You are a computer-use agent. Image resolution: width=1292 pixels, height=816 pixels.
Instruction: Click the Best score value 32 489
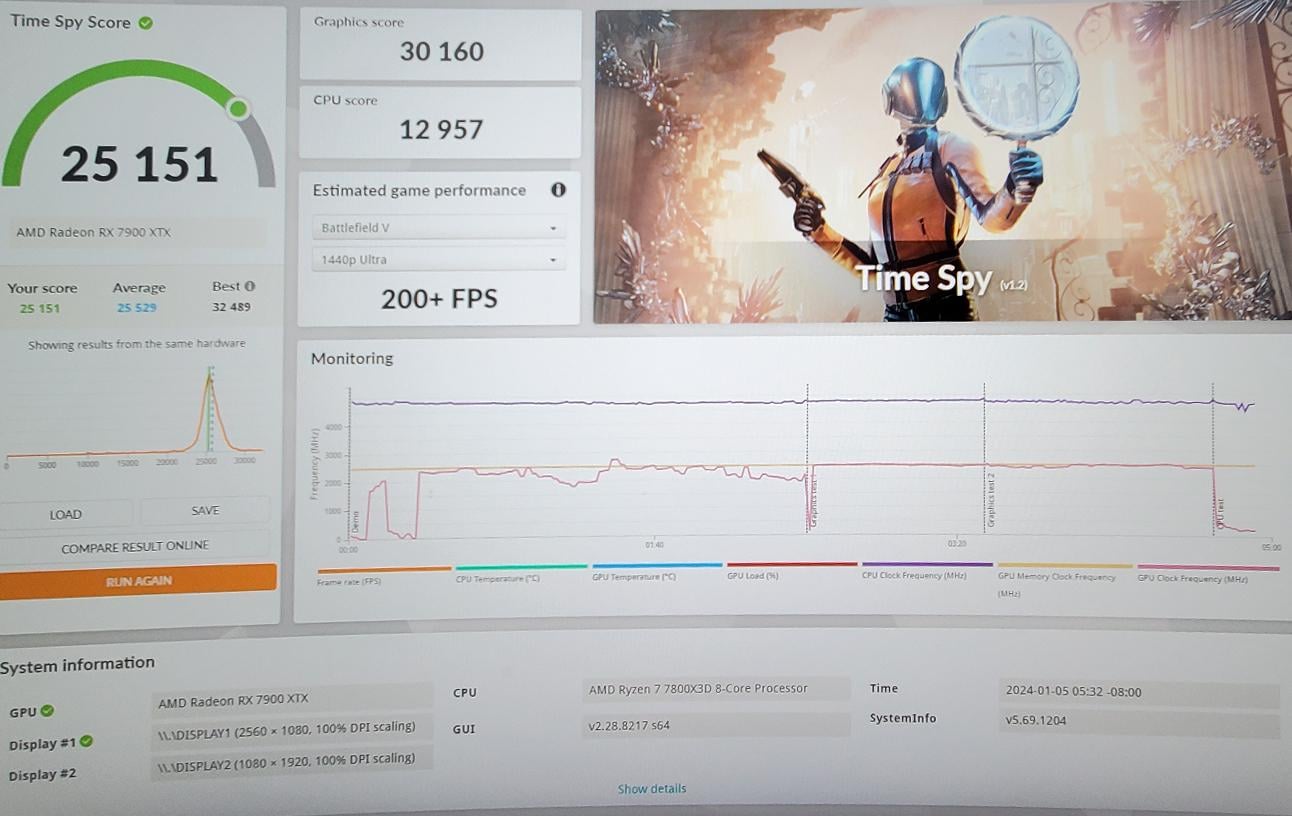click(231, 307)
